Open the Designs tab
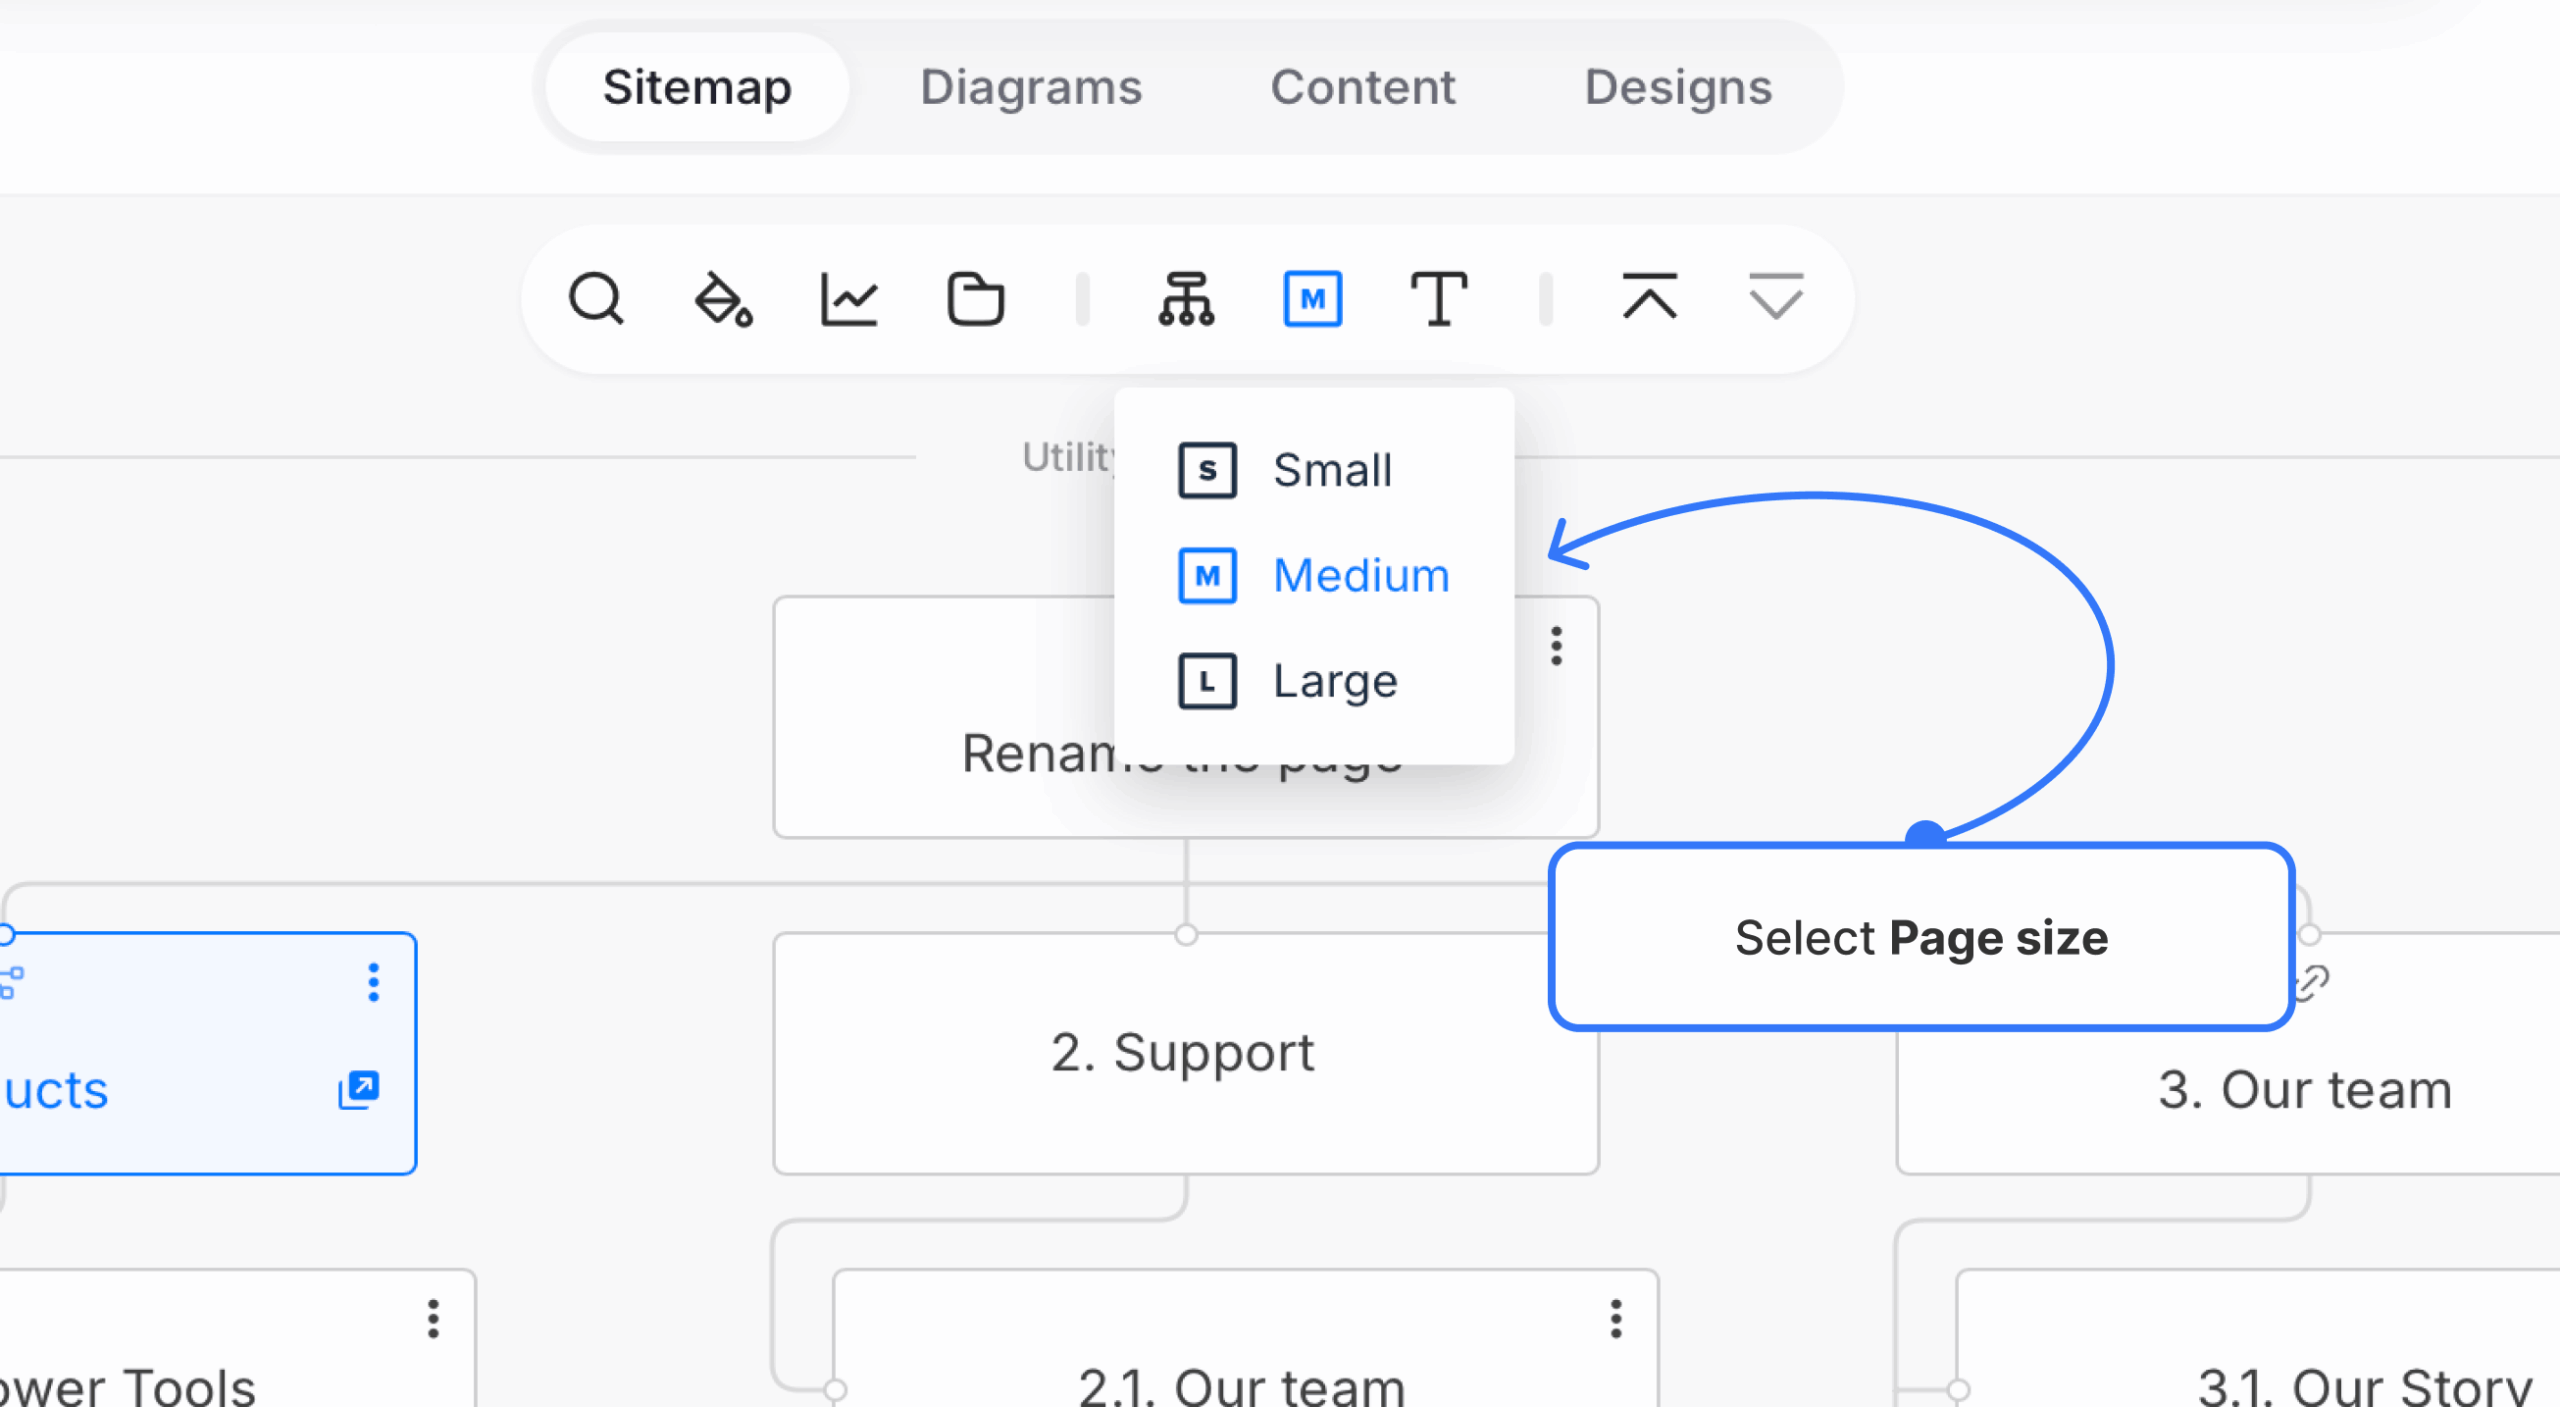 coord(1678,87)
